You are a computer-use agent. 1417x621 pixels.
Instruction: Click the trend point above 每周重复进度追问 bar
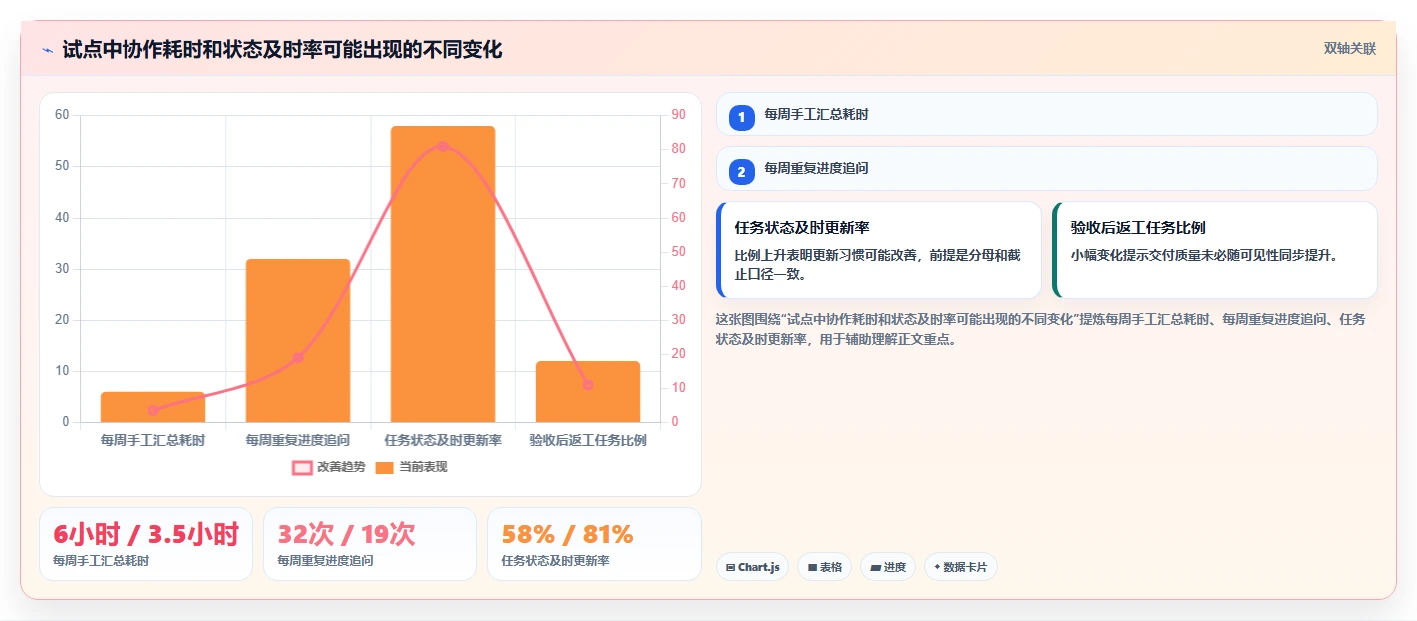pos(298,357)
